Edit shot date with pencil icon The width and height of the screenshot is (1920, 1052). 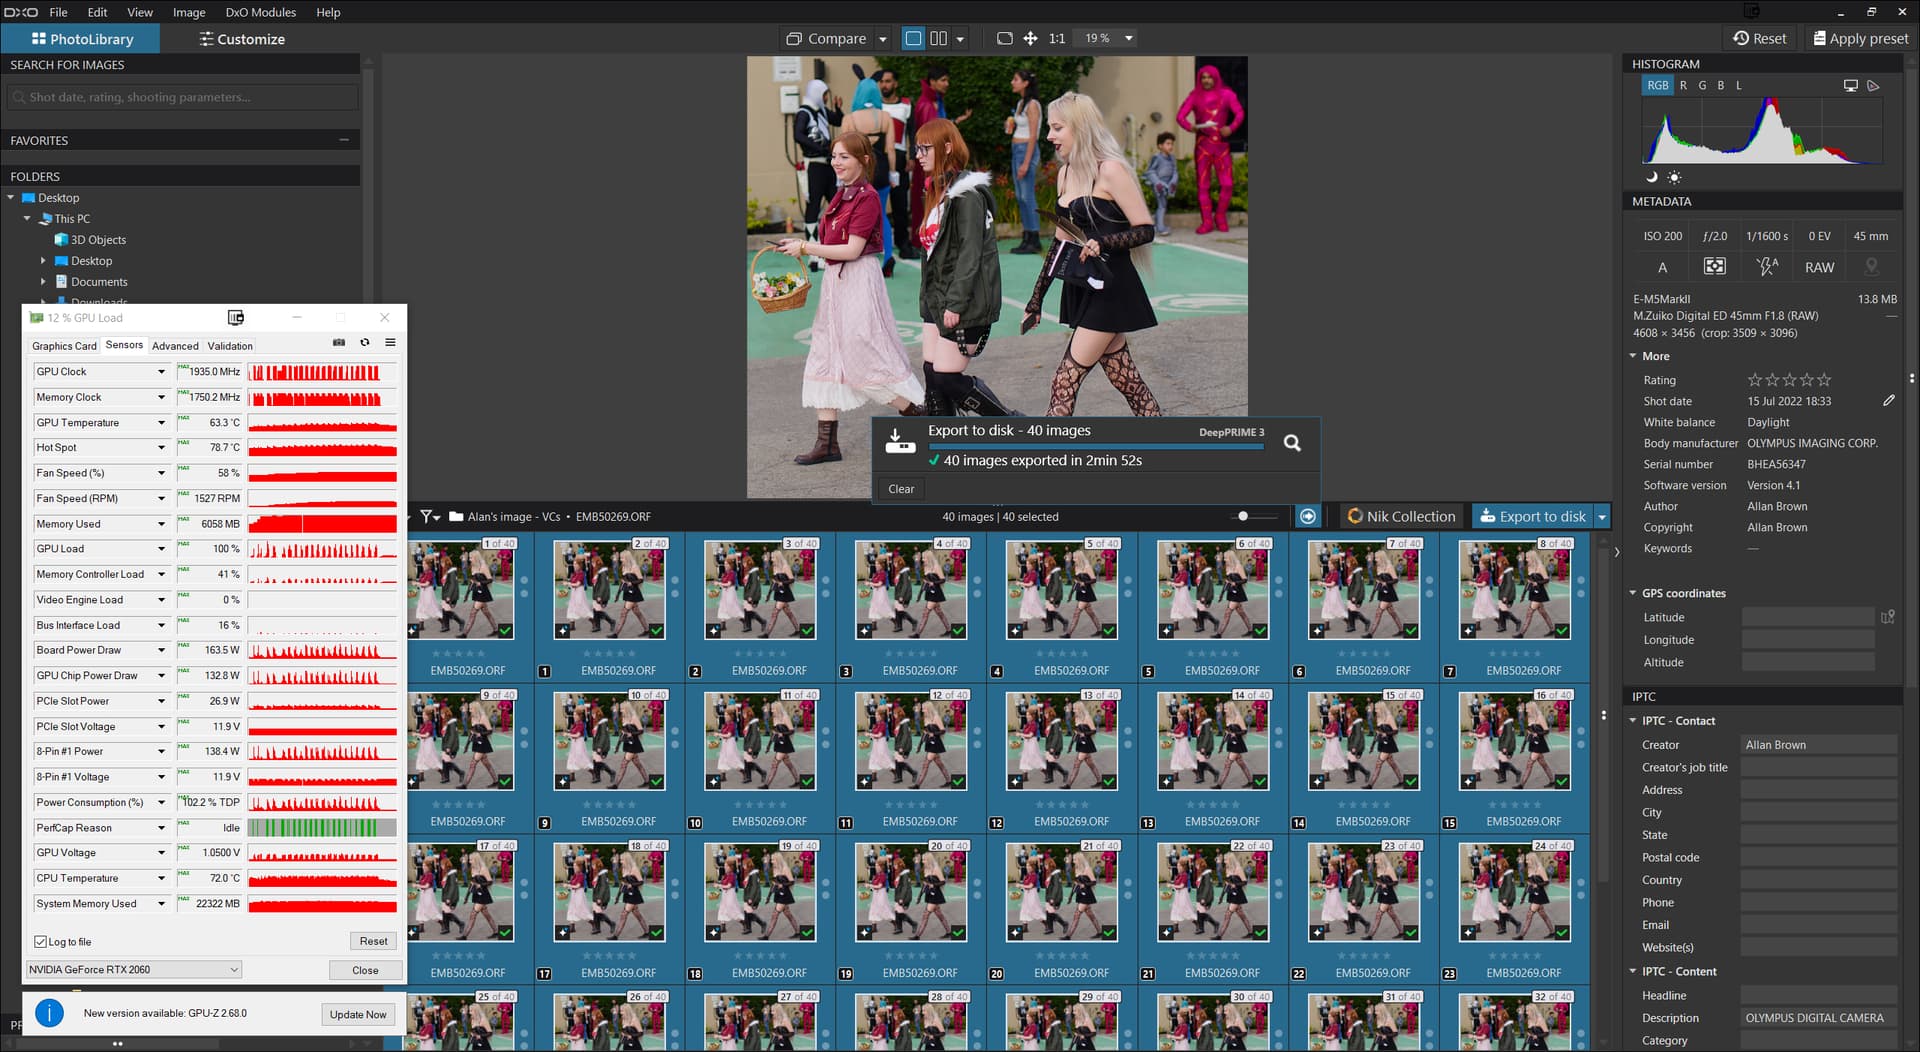[x=1888, y=401]
